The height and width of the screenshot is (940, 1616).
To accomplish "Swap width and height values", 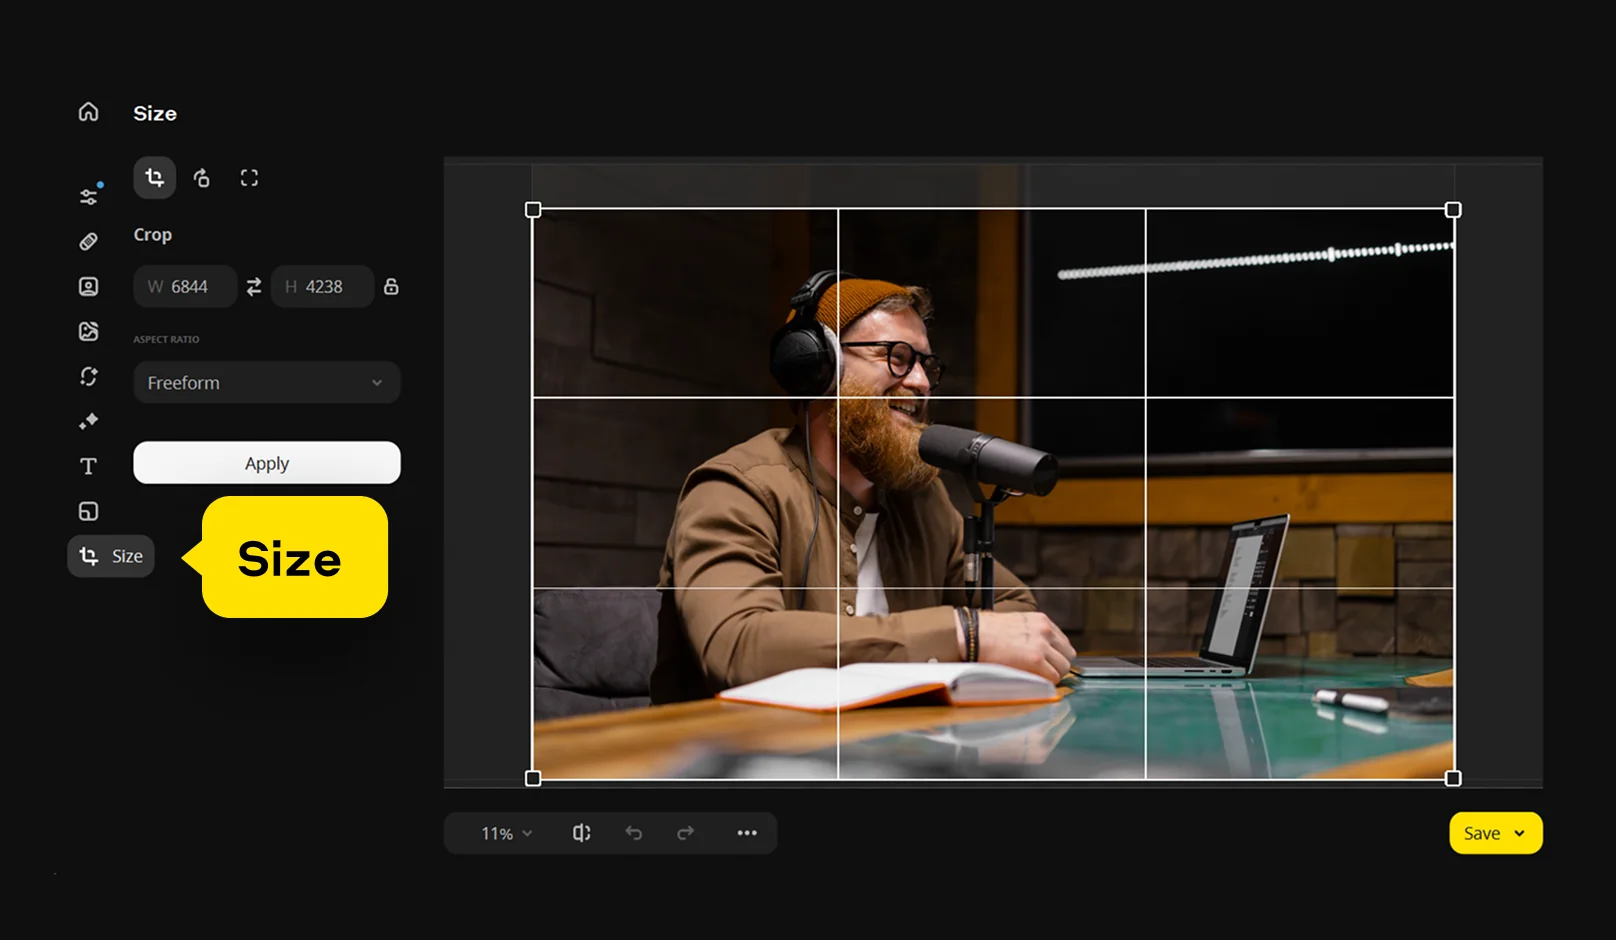I will point(254,287).
